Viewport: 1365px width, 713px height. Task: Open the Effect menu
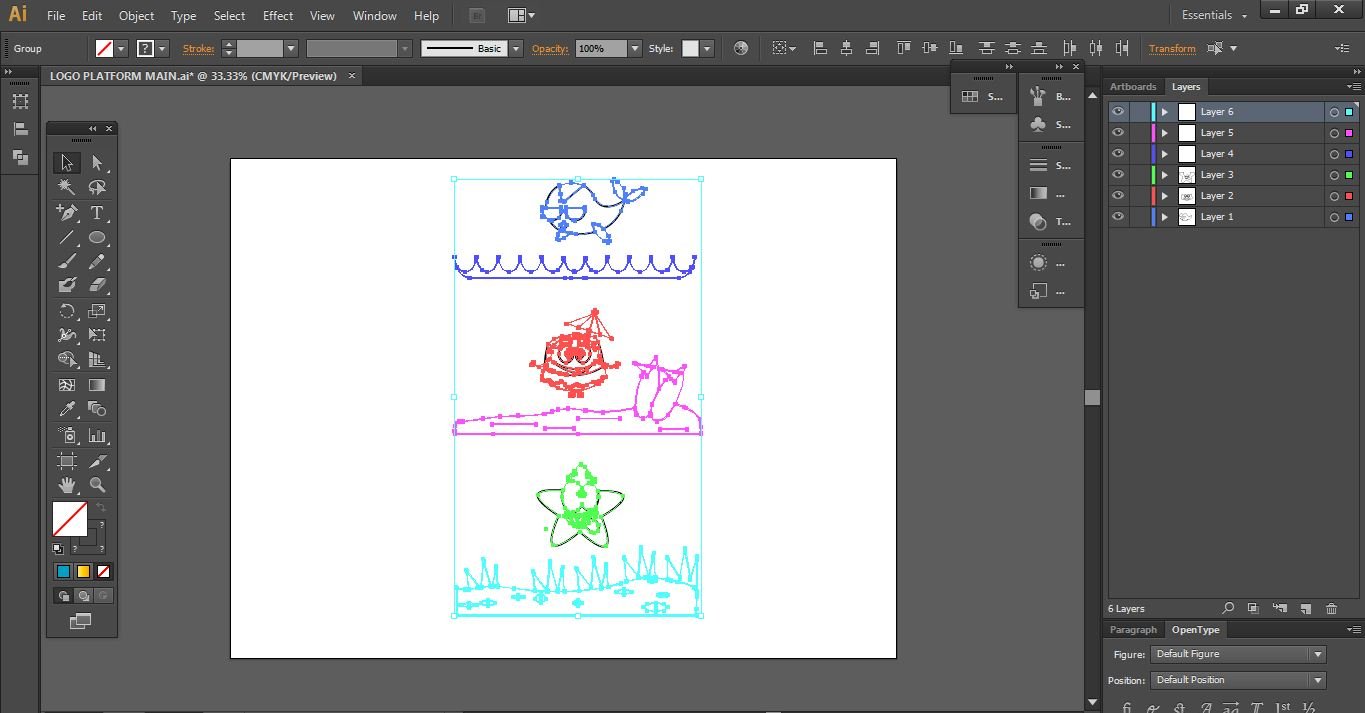[x=278, y=16]
